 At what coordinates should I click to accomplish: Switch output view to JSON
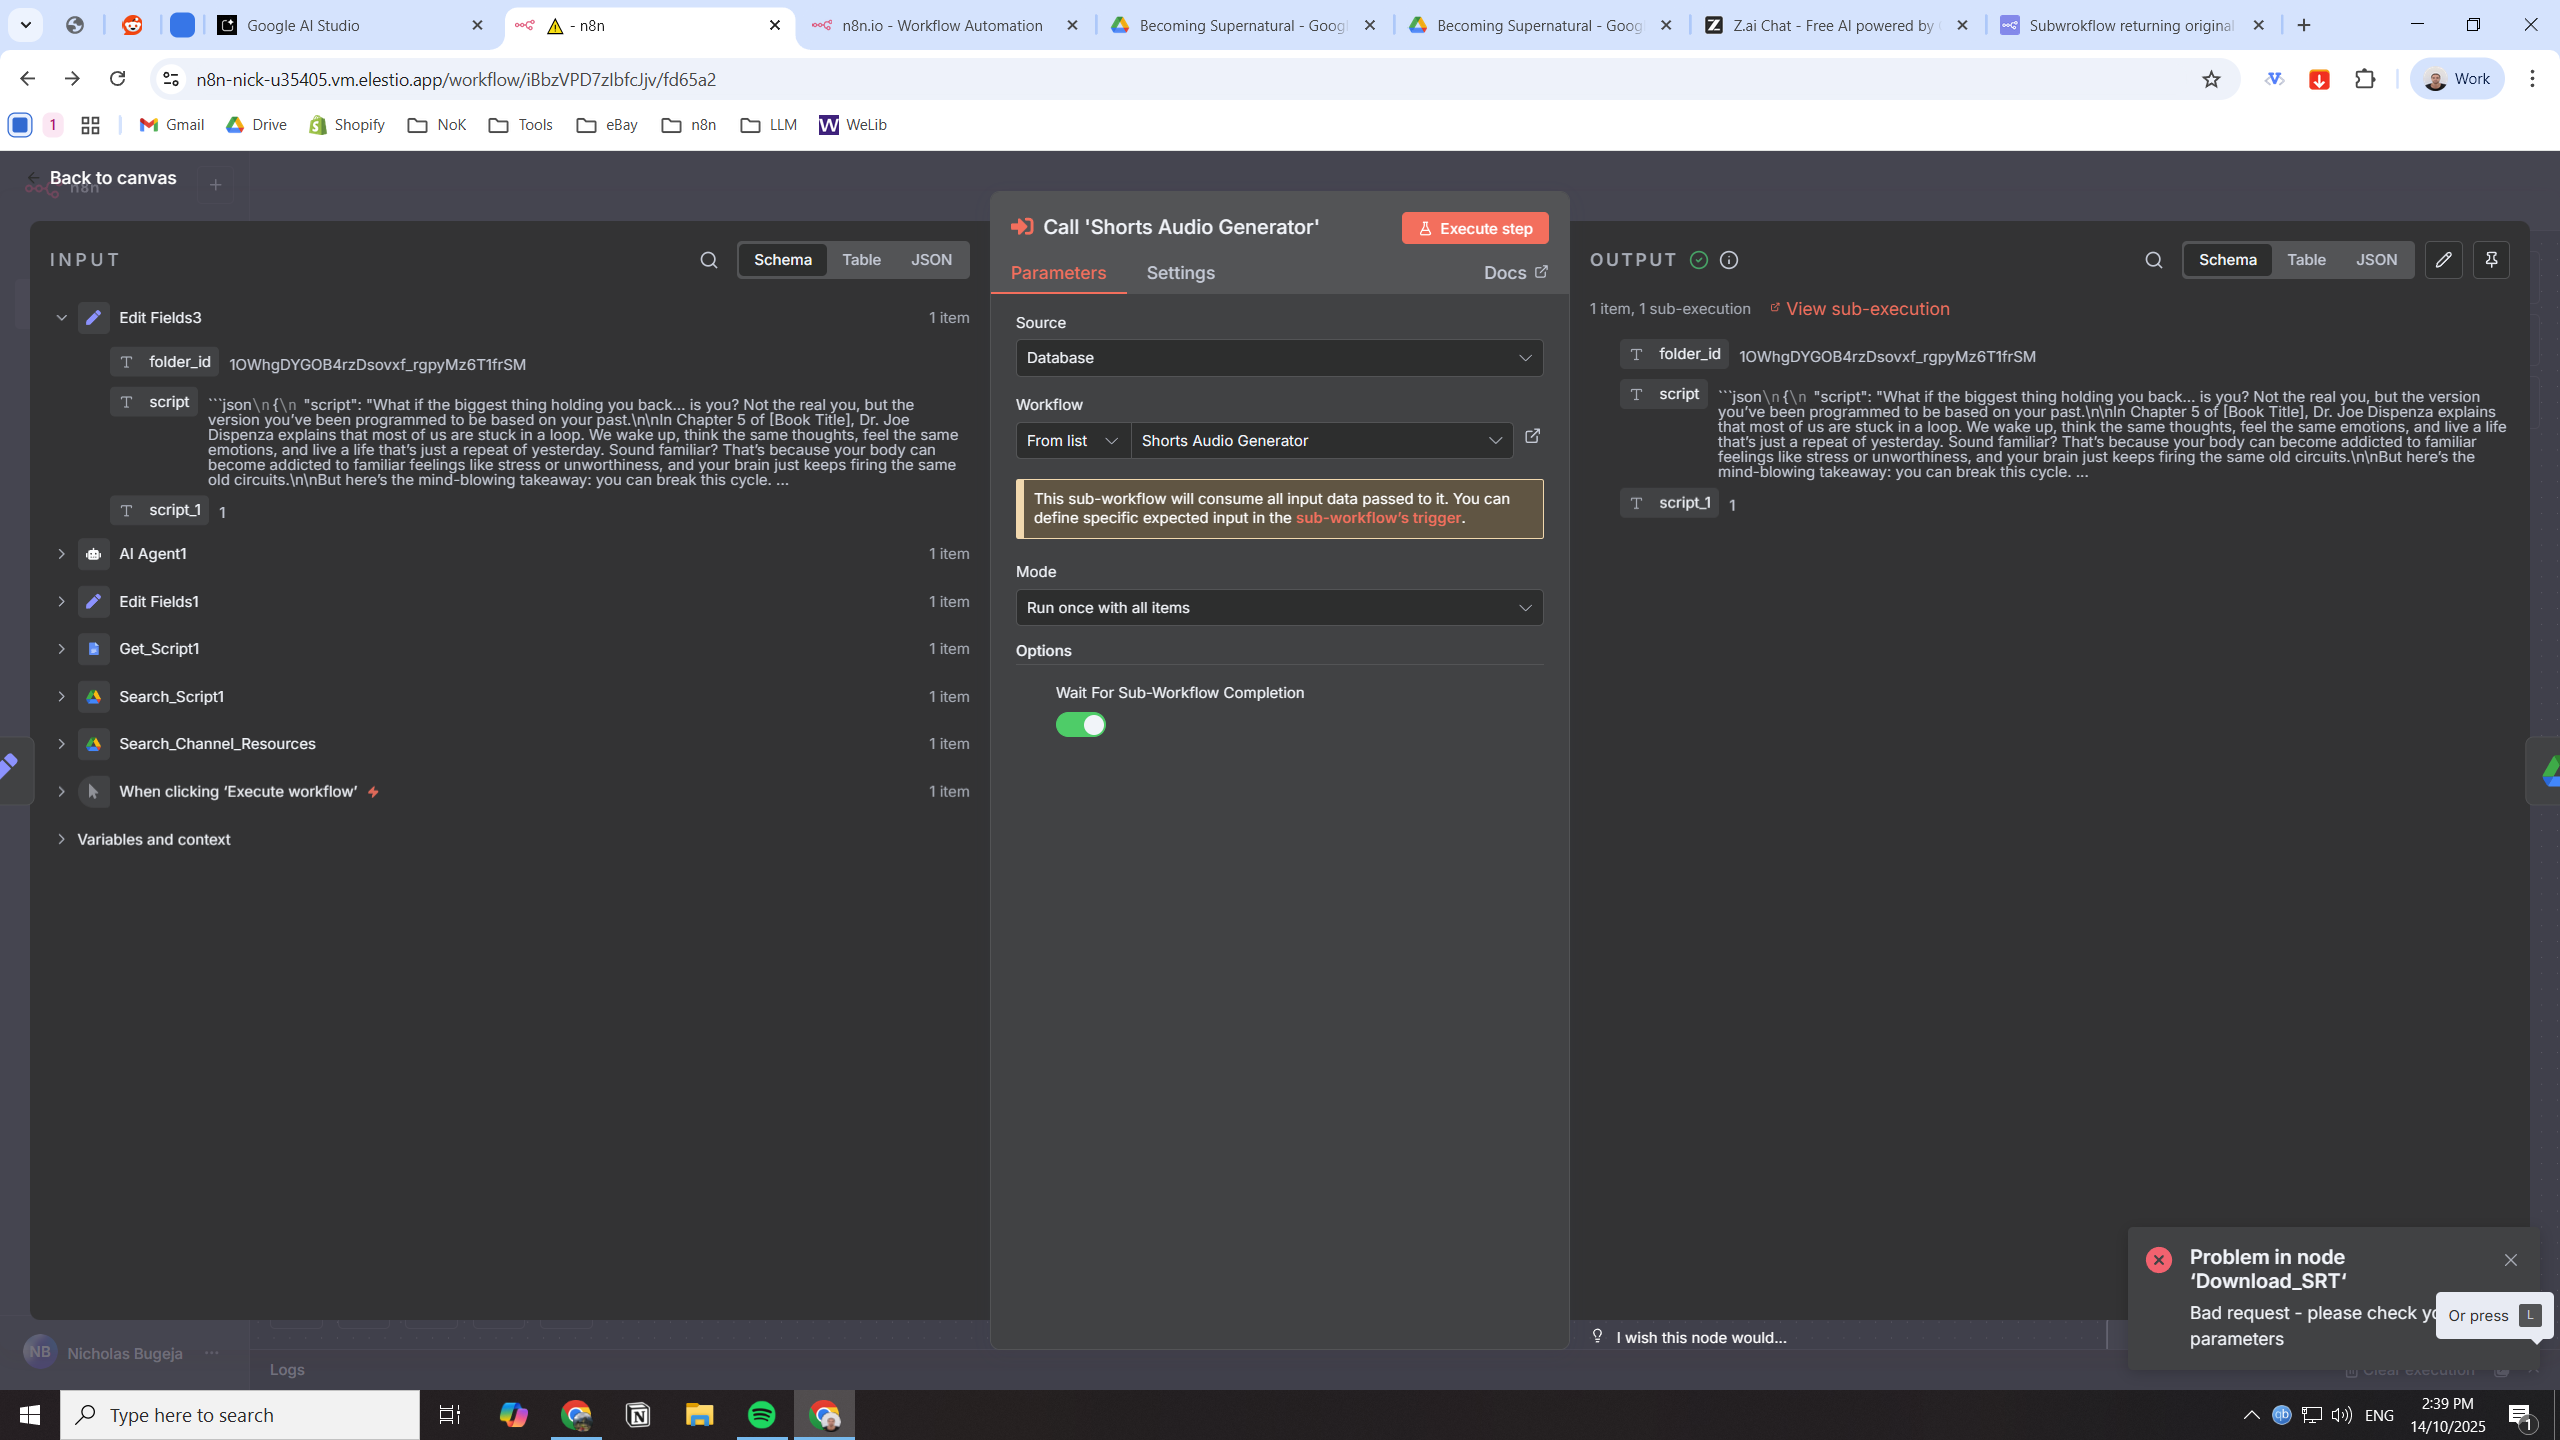point(2375,260)
